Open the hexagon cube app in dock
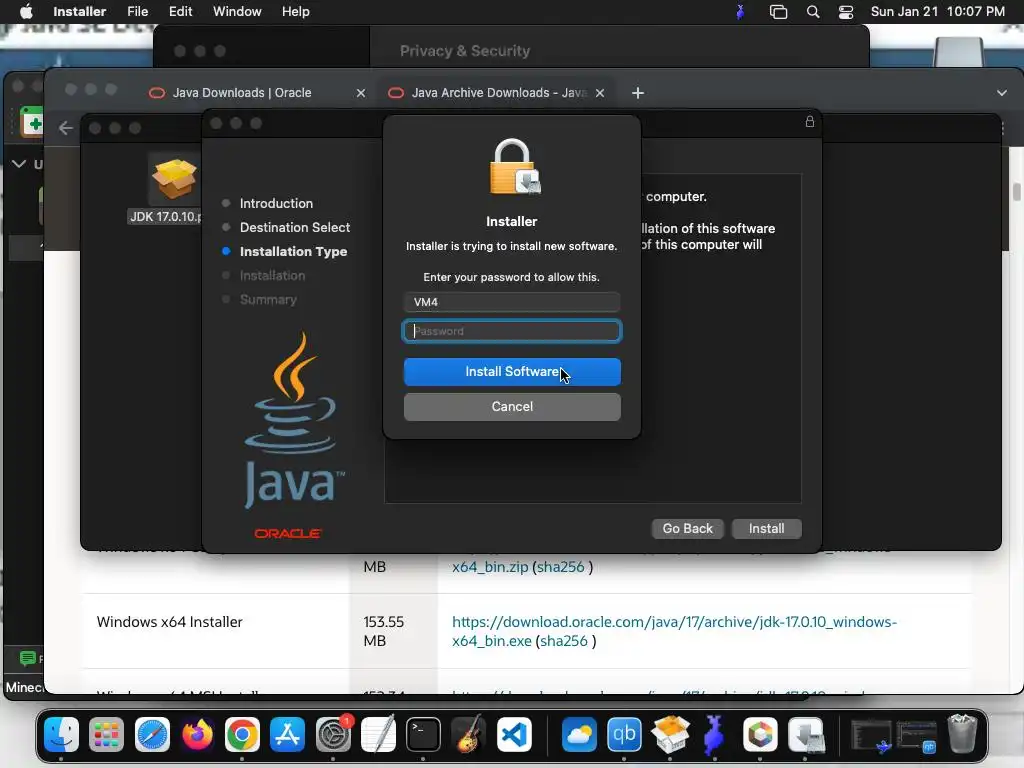The image size is (1024, 768). click(760, 735)
